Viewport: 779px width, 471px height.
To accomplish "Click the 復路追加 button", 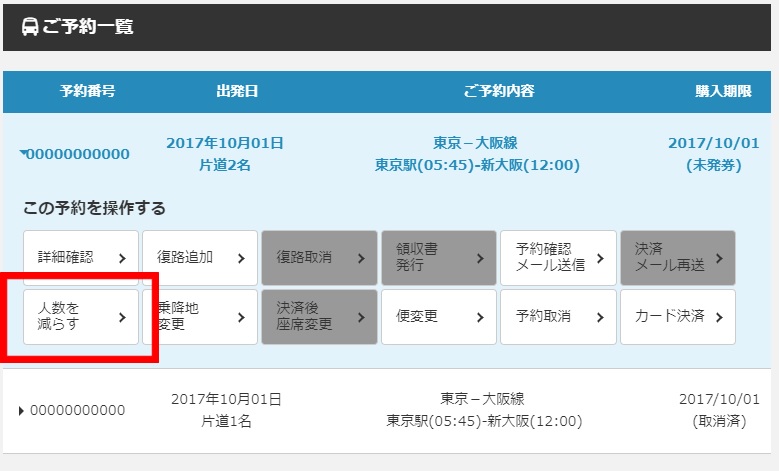I will coord(200,258).
